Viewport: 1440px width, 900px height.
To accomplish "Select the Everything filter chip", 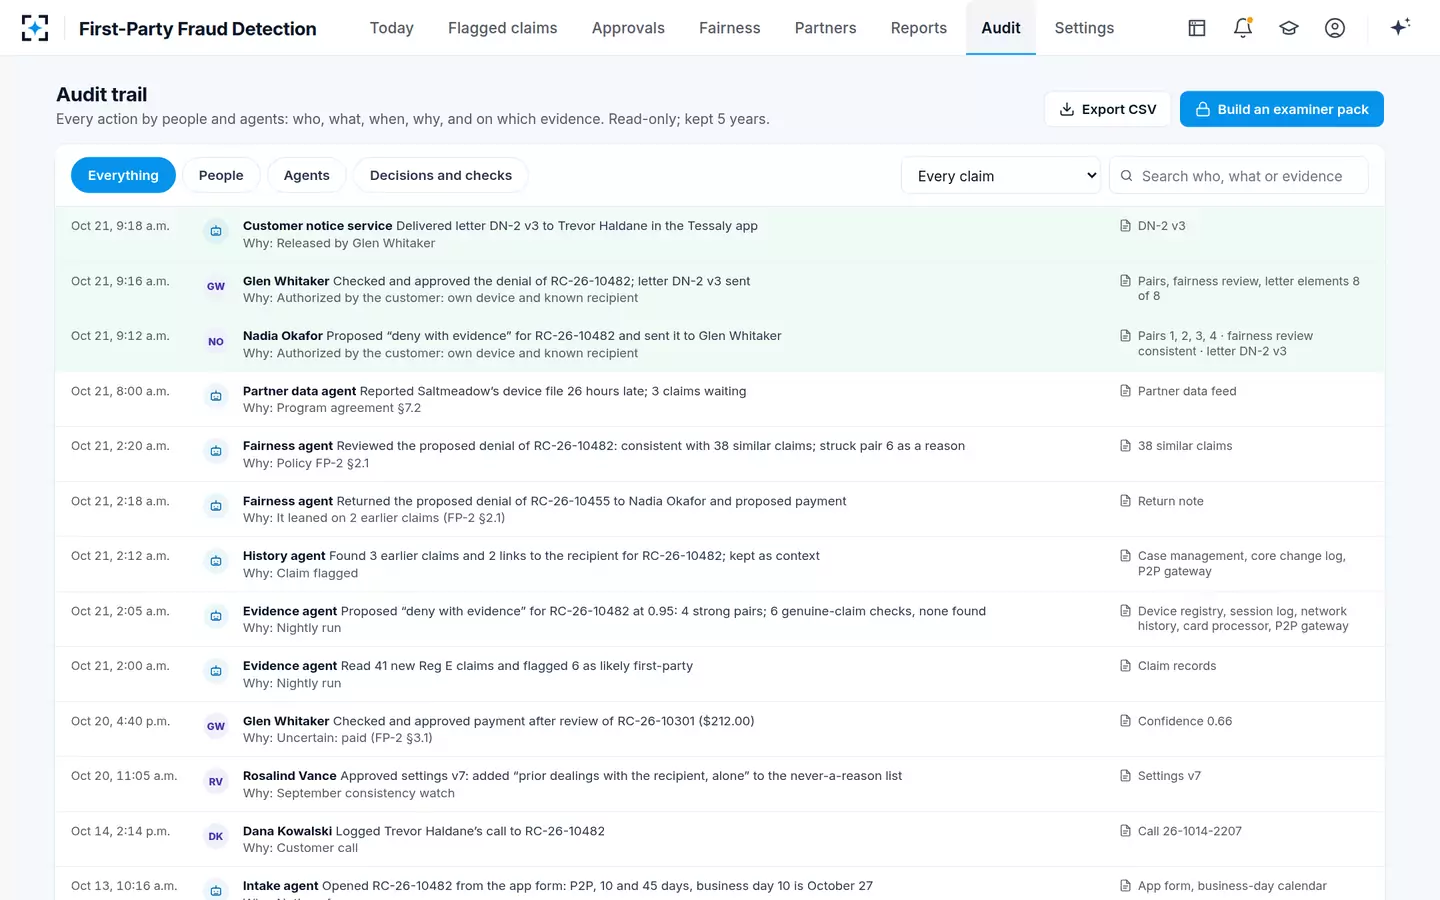I will tap(123, 175).
